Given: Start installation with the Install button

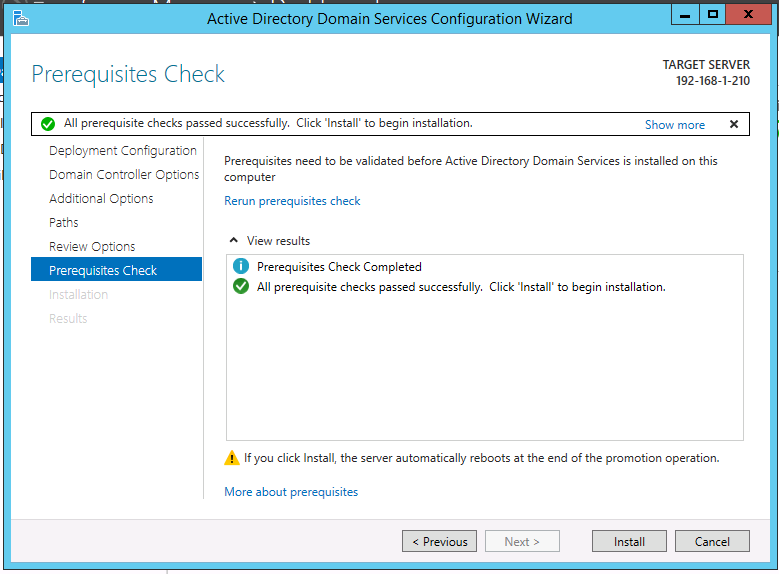Looking at the screenshot, I should (x=629, y=541).
